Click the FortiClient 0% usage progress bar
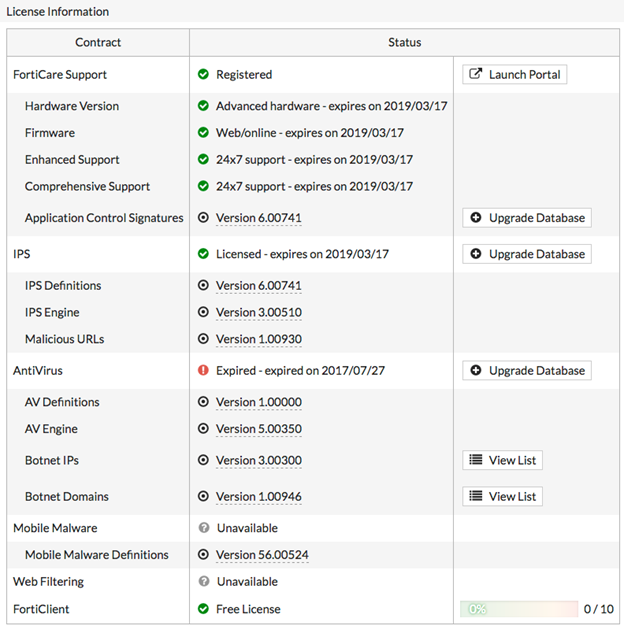The width and height of the screenshot is (624, 633). click(518, 609)
